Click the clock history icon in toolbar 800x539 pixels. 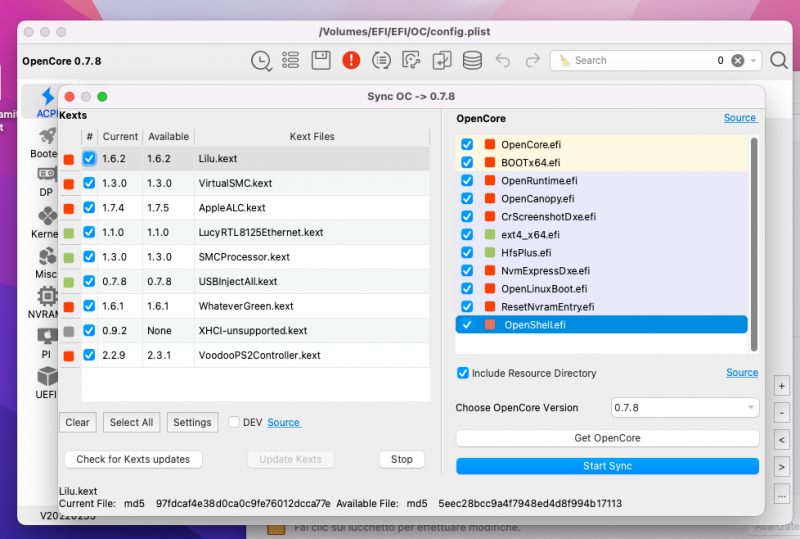click(261, 61)
